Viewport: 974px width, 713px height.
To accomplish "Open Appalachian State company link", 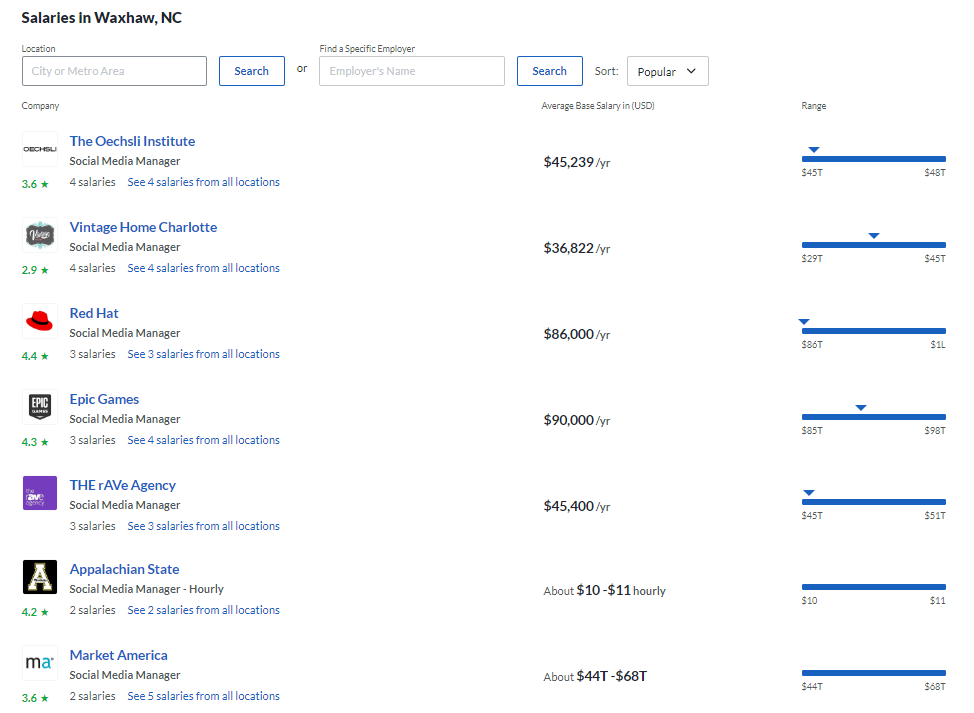I will (124, 569).
